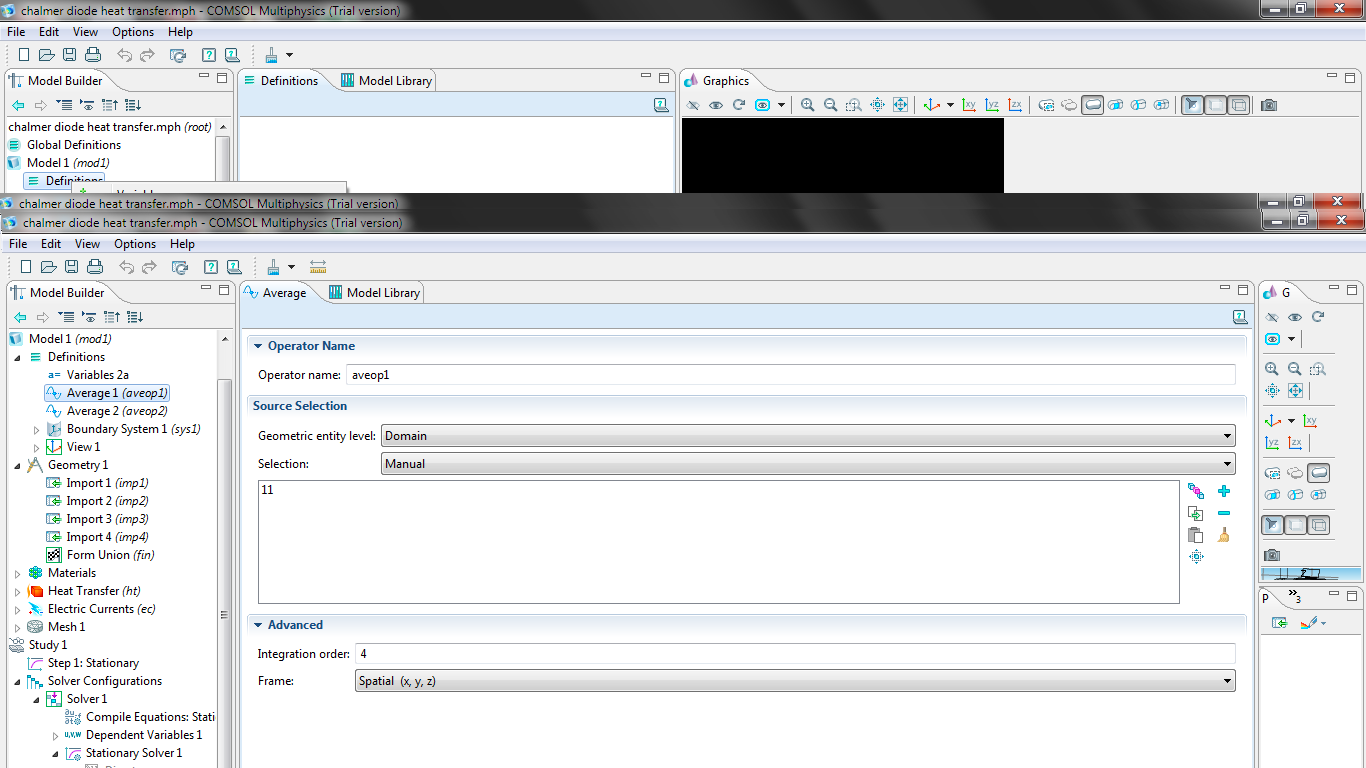The image size is (1366, 768).
Task: Collapse Geometry 1 tree node
Action: tap(17, 466)
